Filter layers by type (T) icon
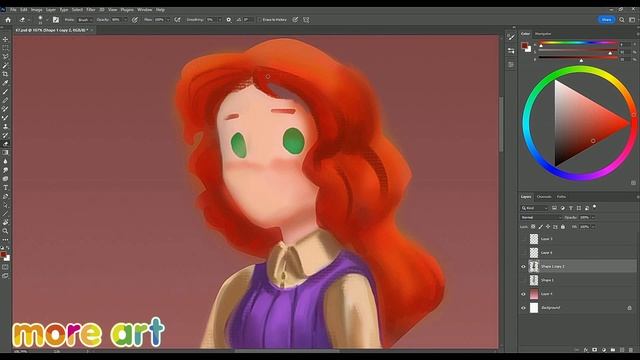The height and width of the screenshot is (360, 640). (x=571, y=208)
